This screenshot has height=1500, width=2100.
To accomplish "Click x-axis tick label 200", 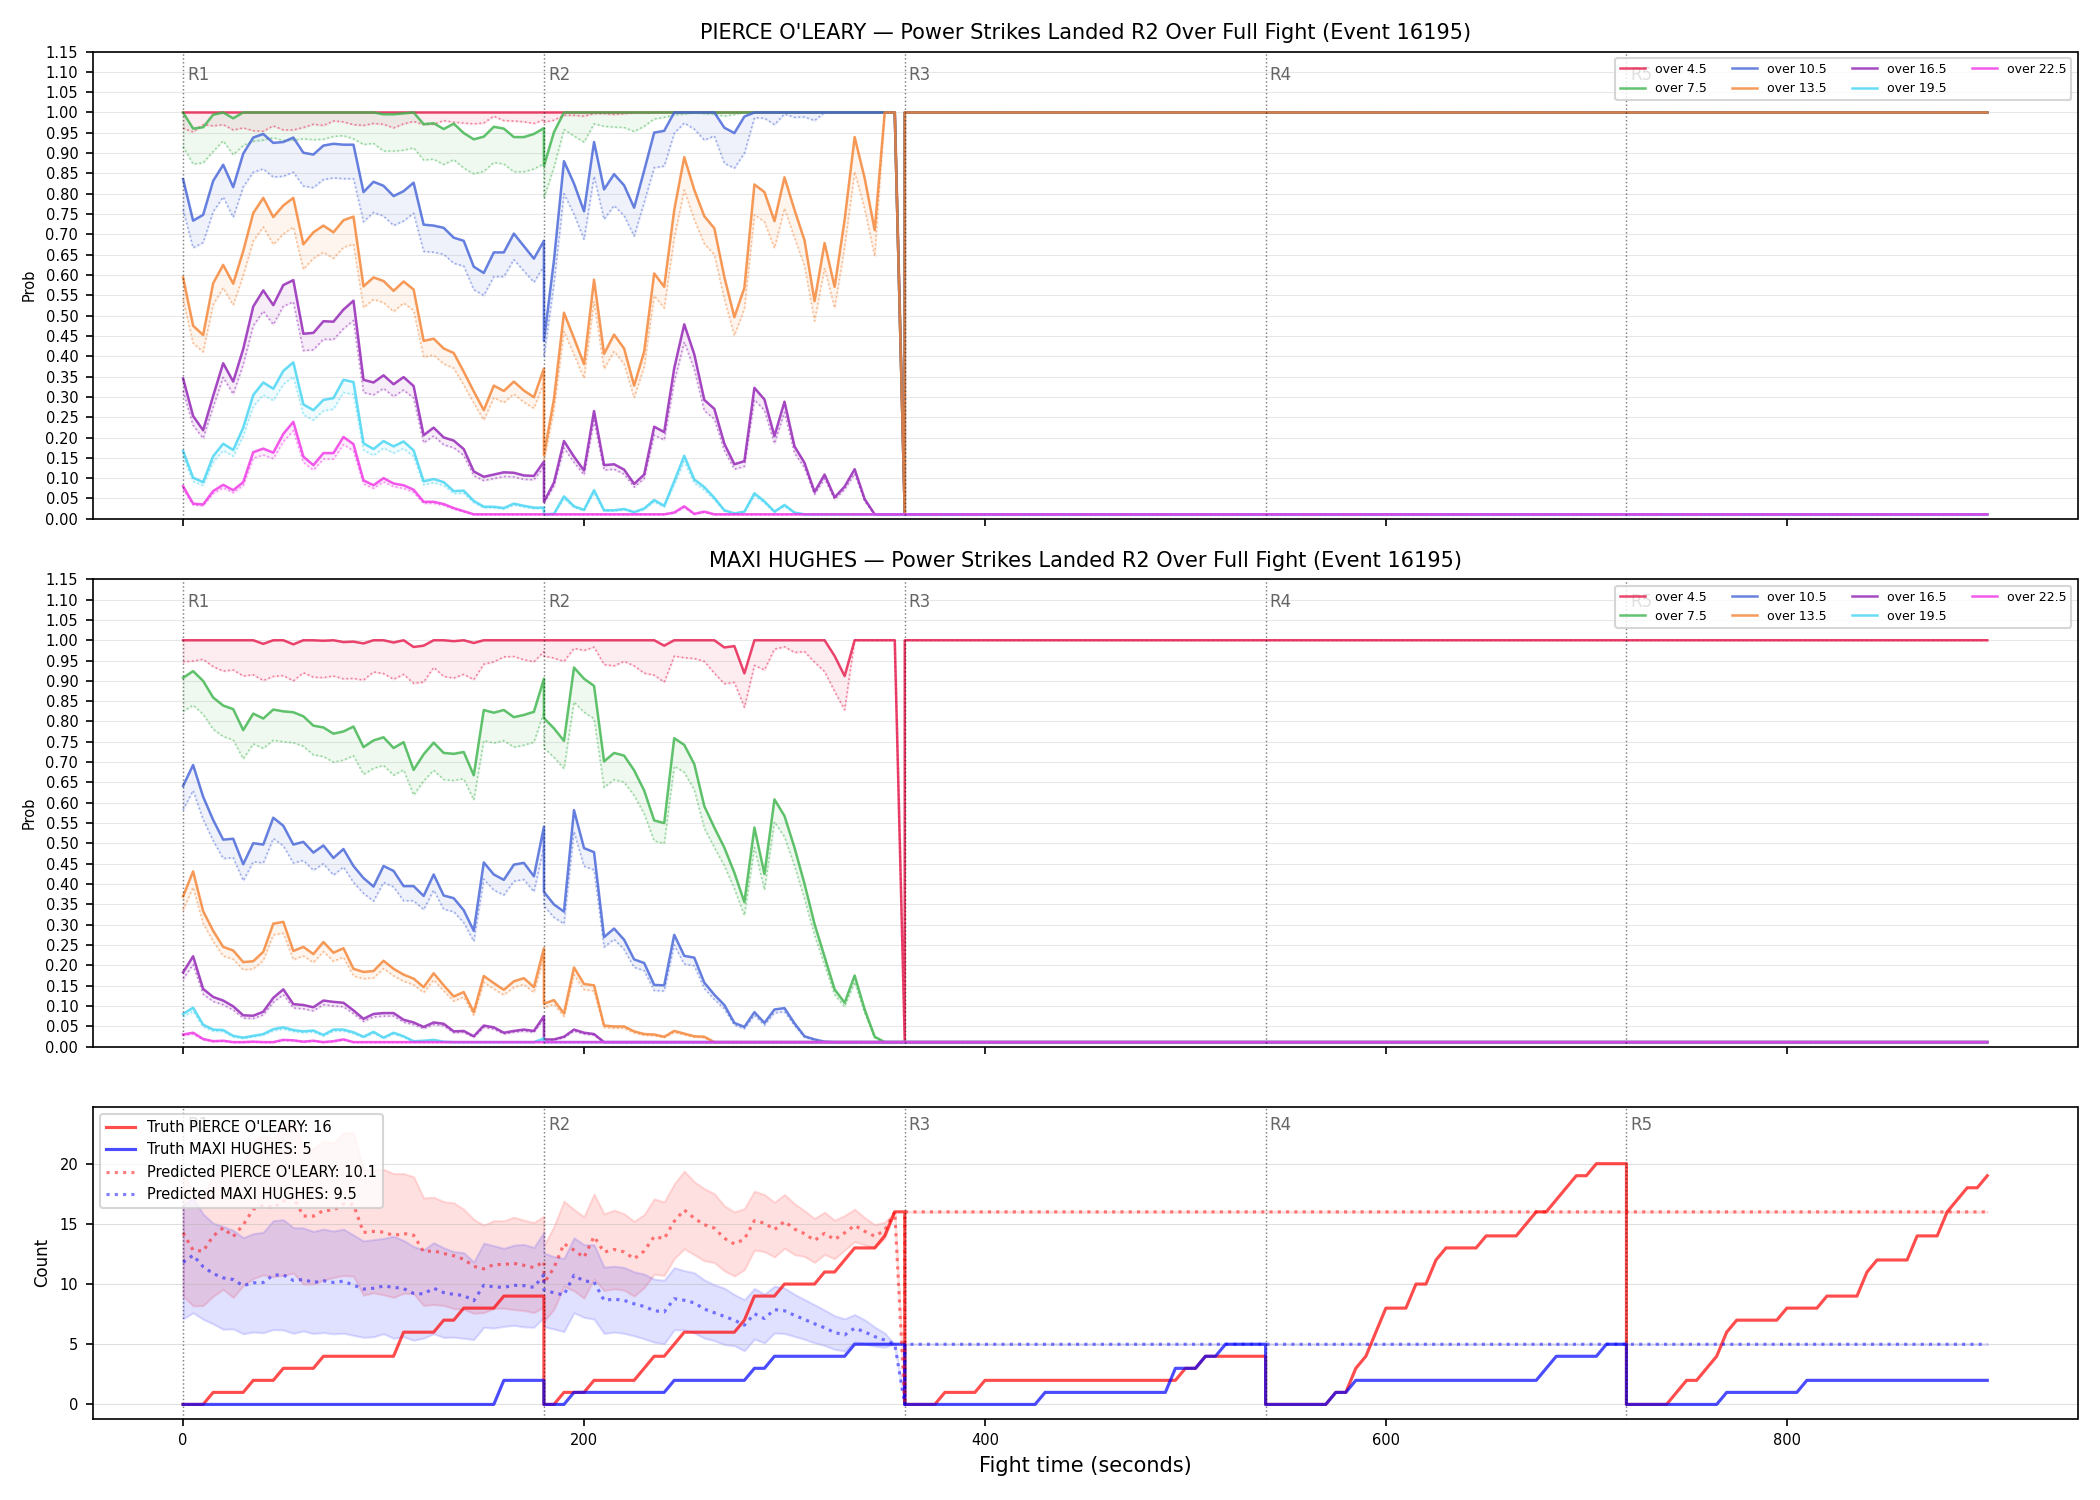I will [584, 1440].
